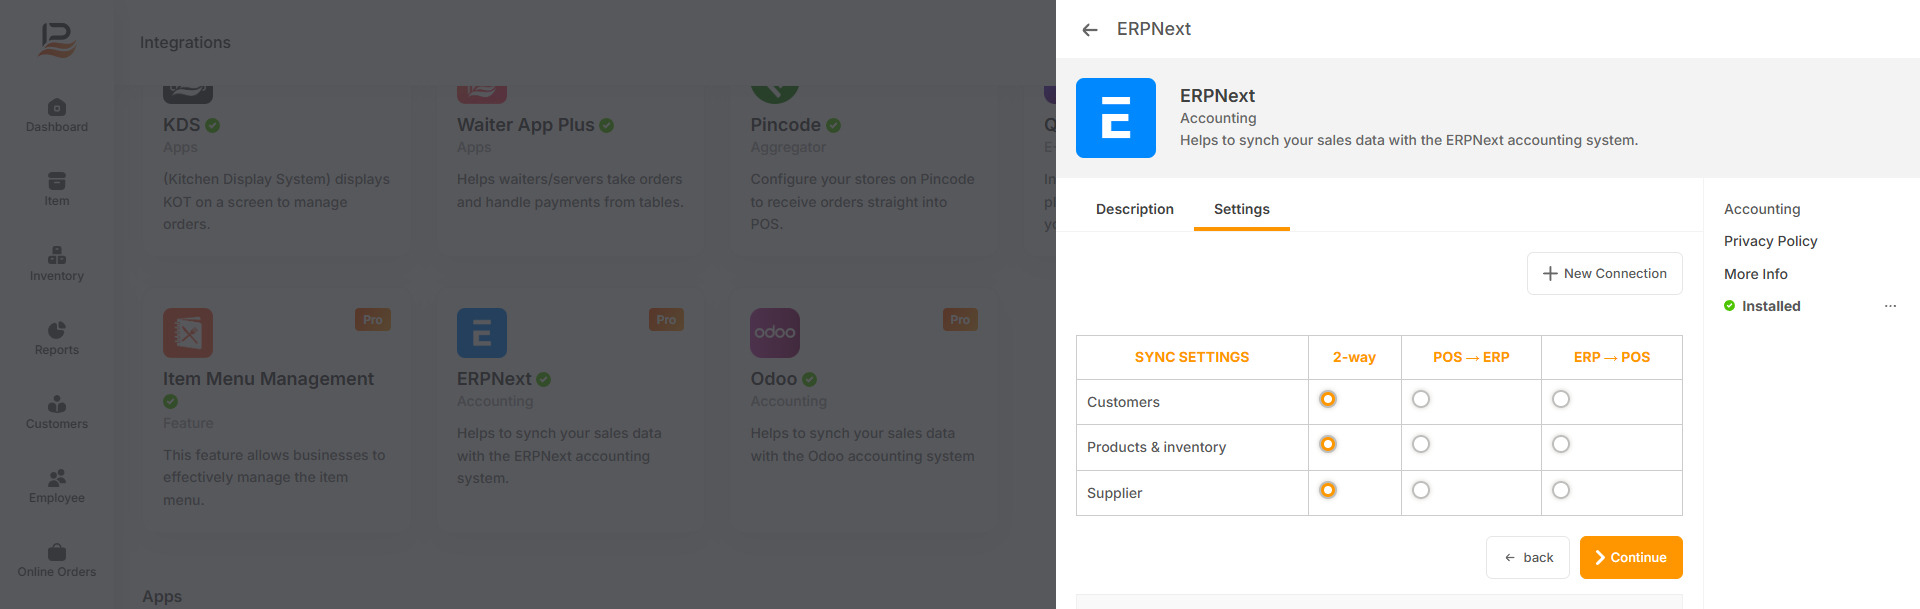The height and width of the screenshot is (609, 1920).
Task: Select ERP → POS for Products & inventory
Action: click(x=1561, y=444)
